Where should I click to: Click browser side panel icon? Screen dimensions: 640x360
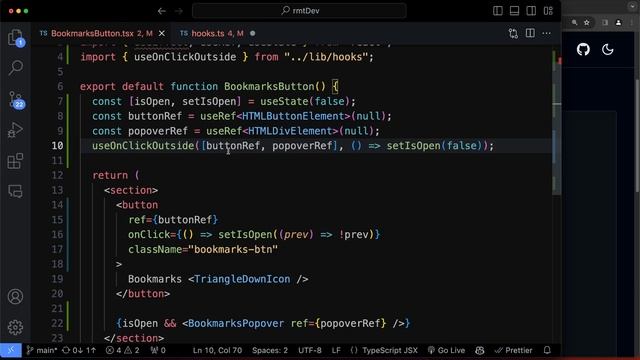tap(605, 22)
